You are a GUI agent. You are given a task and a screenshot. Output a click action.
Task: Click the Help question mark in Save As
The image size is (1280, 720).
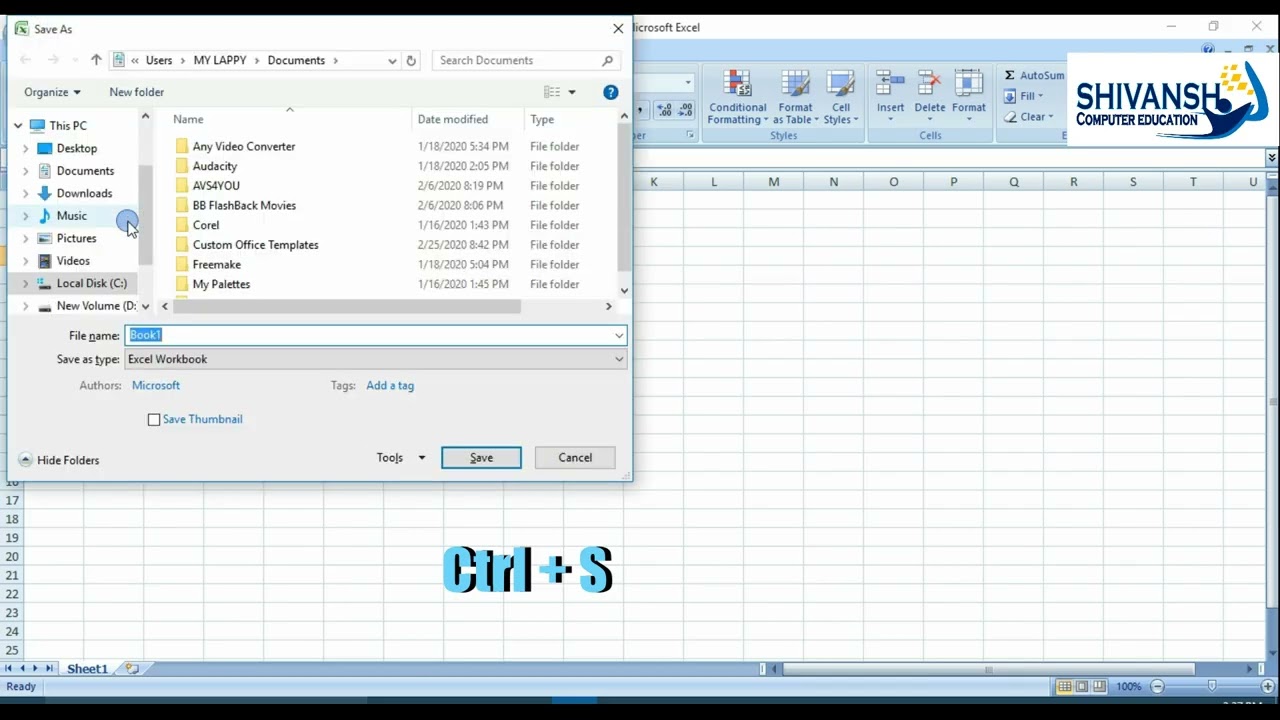point(610,92)
